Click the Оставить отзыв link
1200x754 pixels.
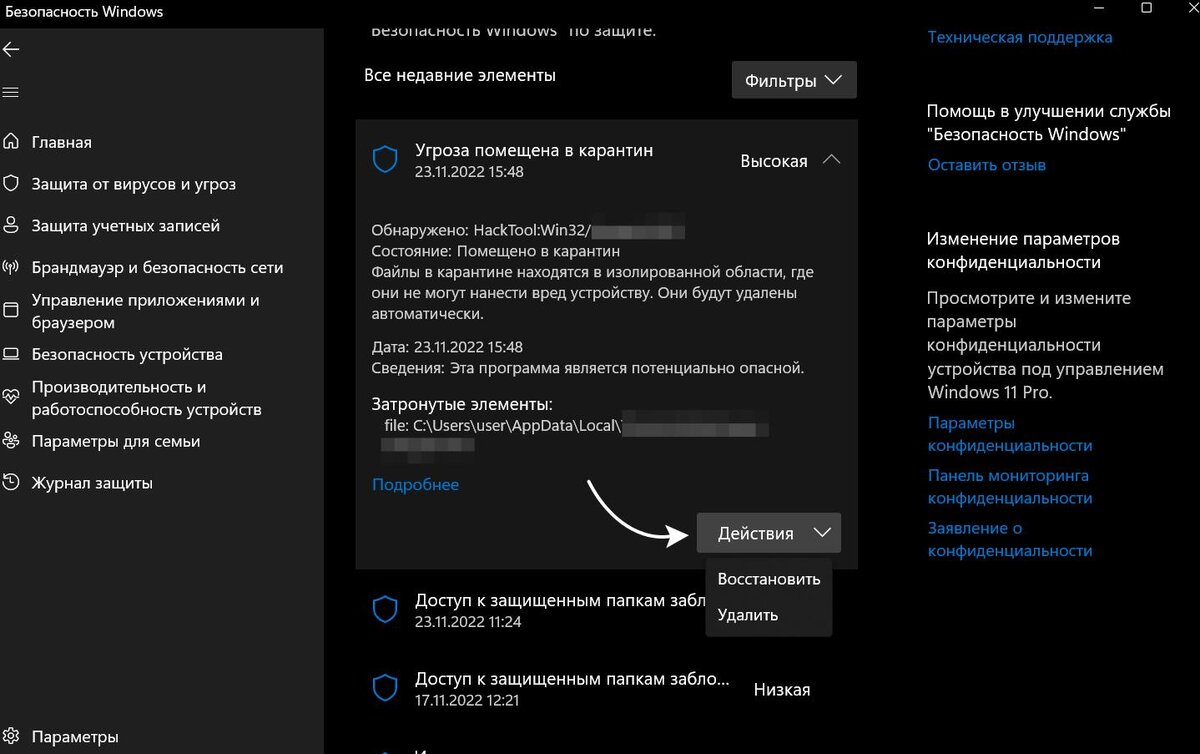[987, 165]
